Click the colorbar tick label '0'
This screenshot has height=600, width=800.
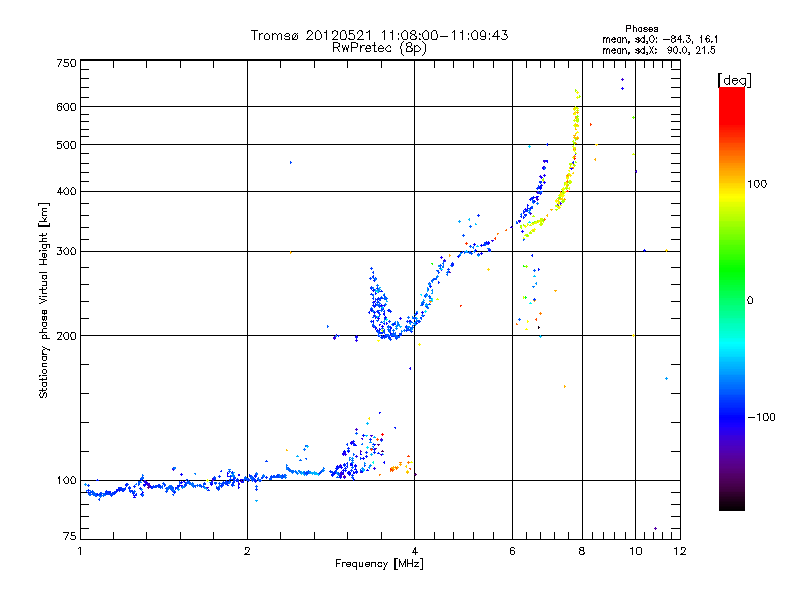pos(750,301)
